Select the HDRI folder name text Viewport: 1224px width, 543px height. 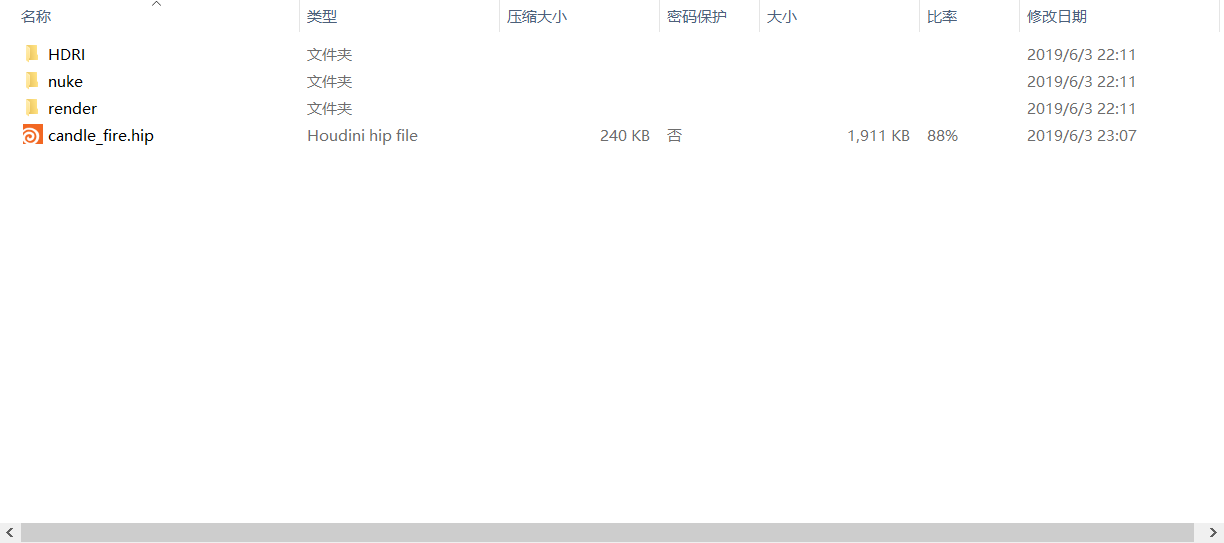tap(67, 54)
